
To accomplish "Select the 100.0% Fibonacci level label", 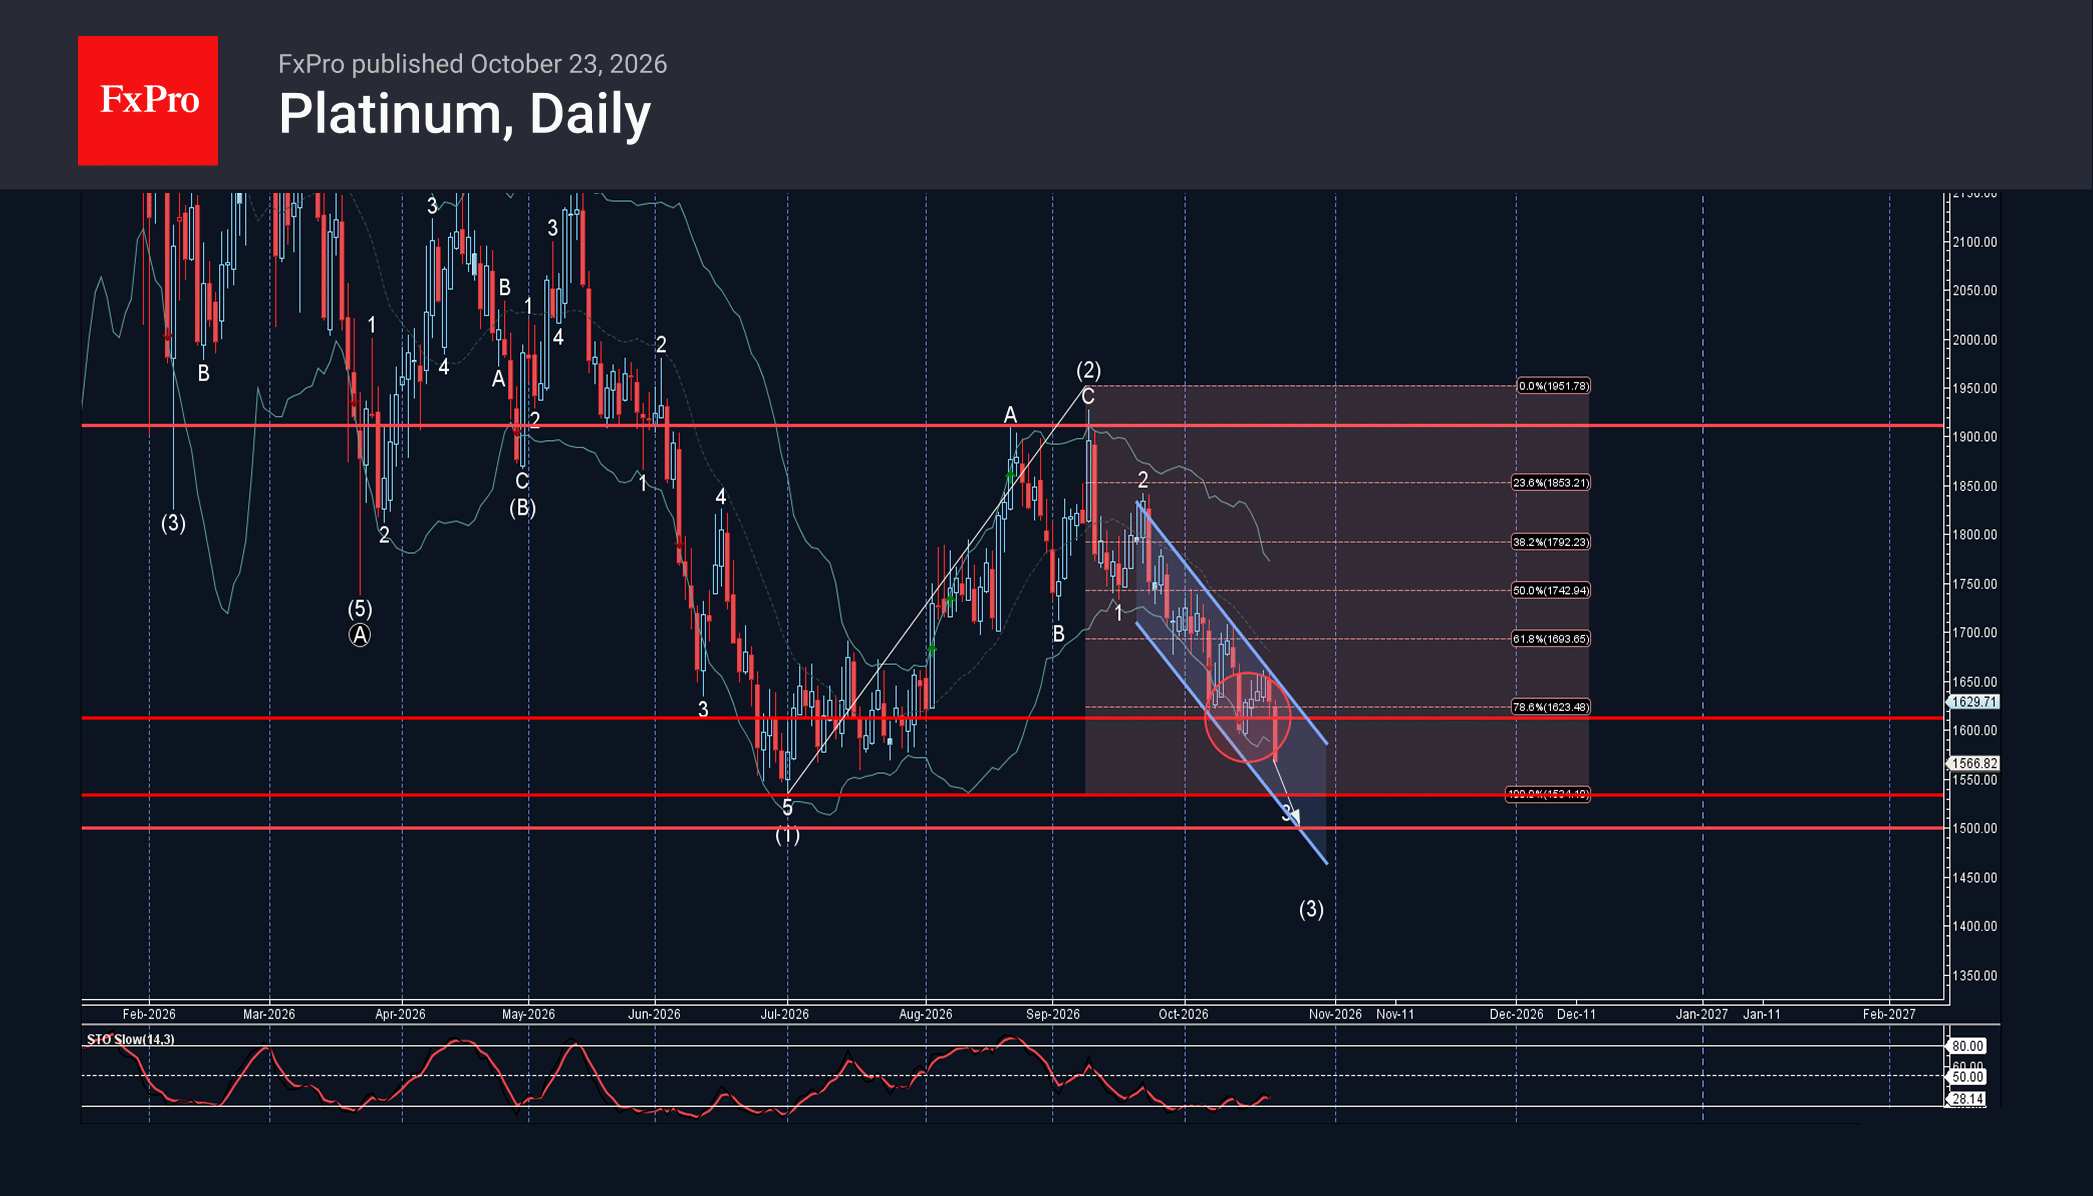I will pyautogui.click(x=1547, y=795).
